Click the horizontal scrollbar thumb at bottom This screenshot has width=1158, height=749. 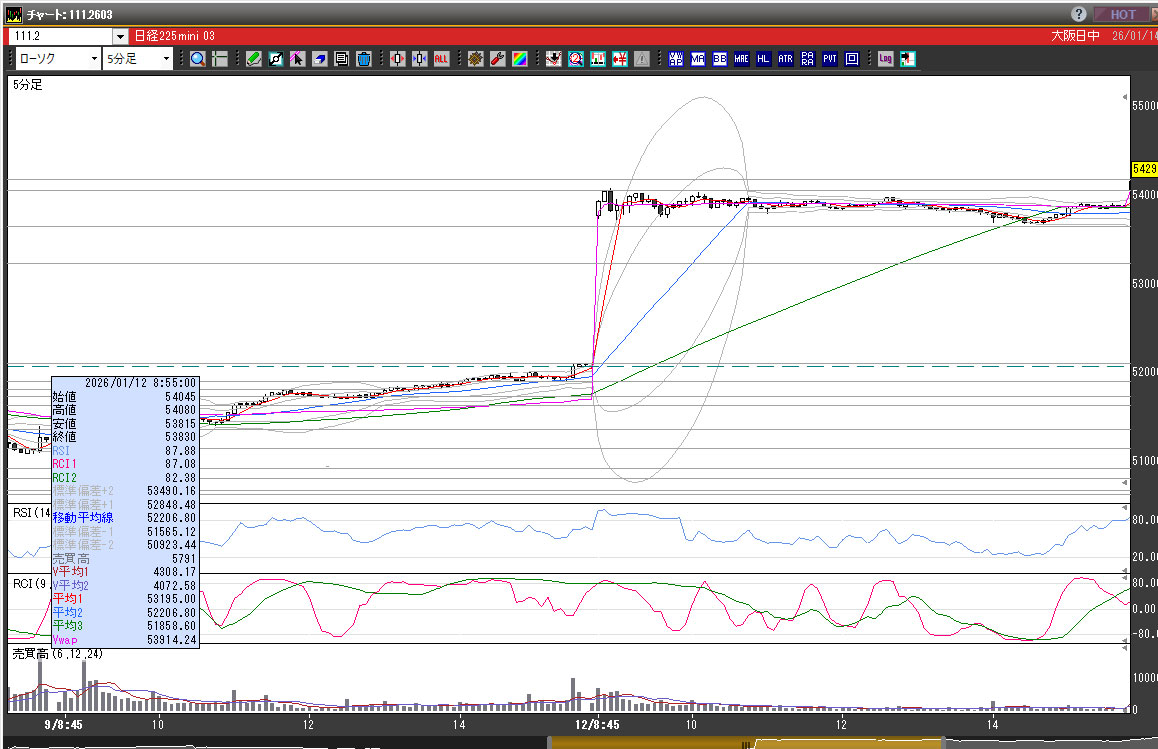[745, 742]
